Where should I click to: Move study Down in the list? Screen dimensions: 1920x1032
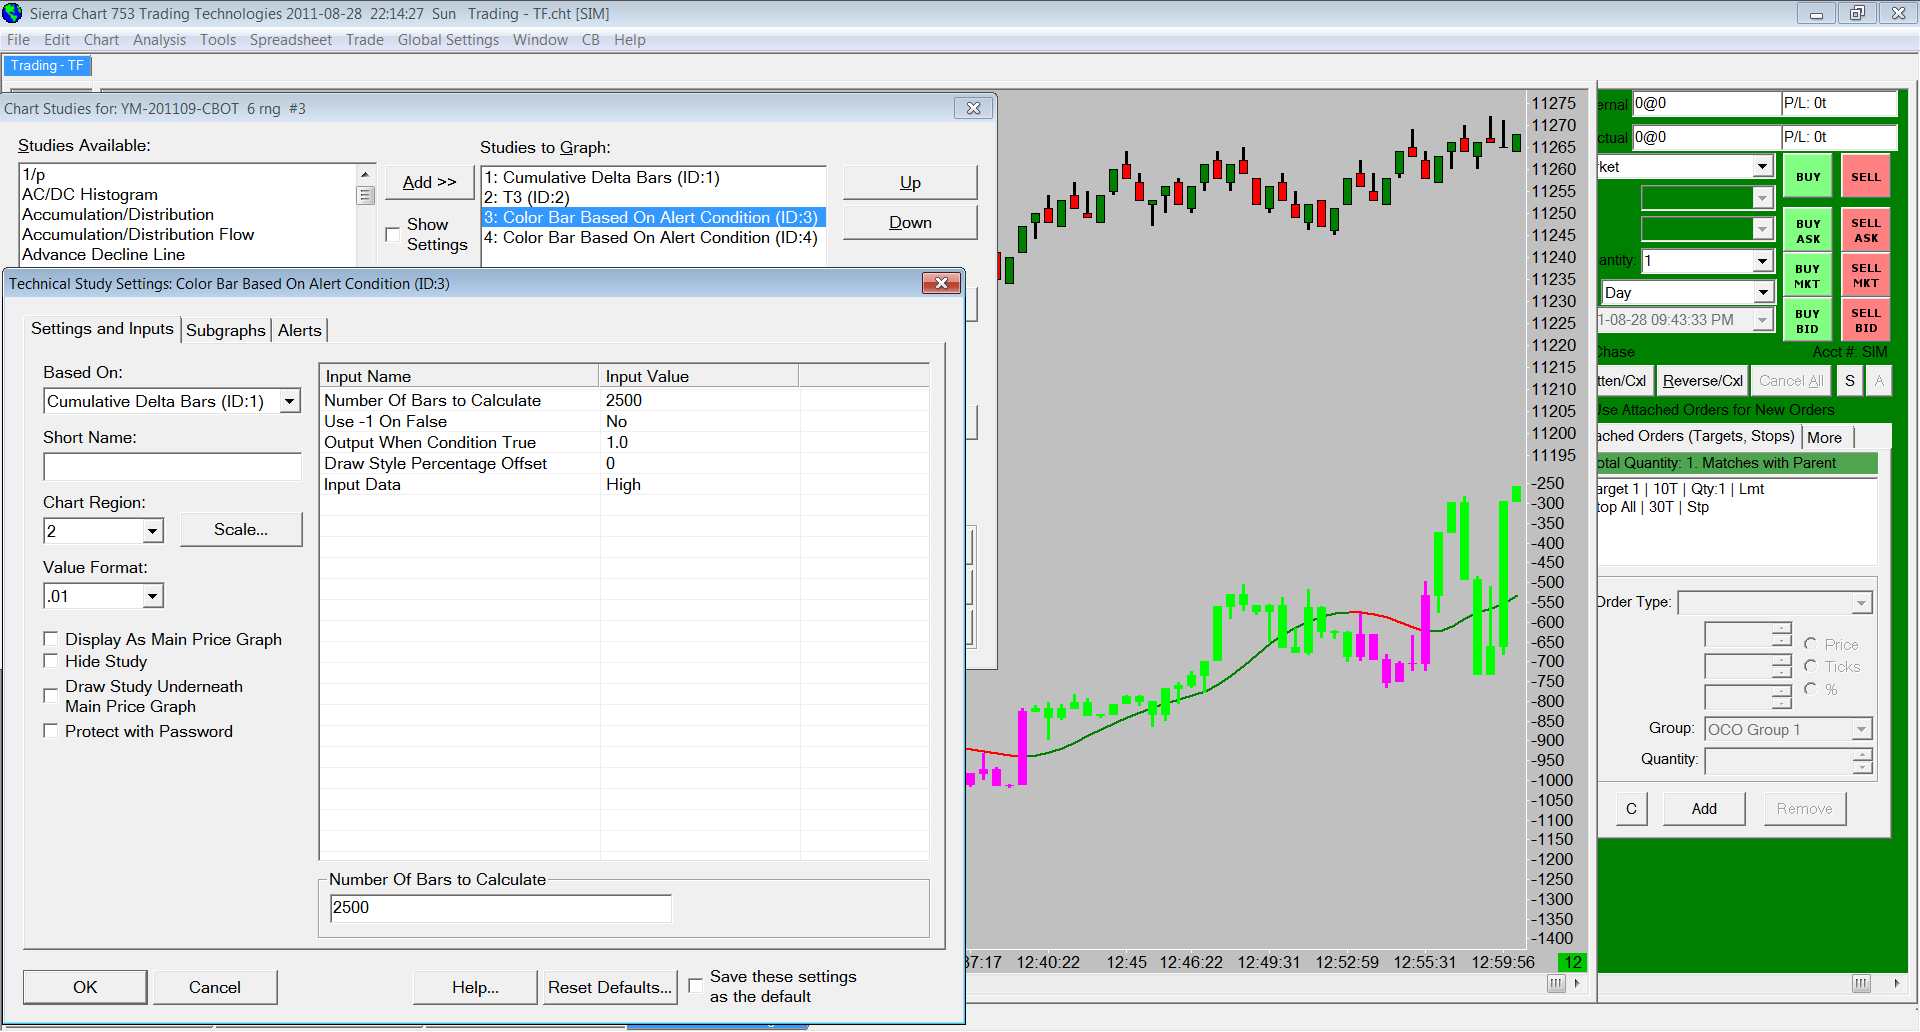point(910,222)
